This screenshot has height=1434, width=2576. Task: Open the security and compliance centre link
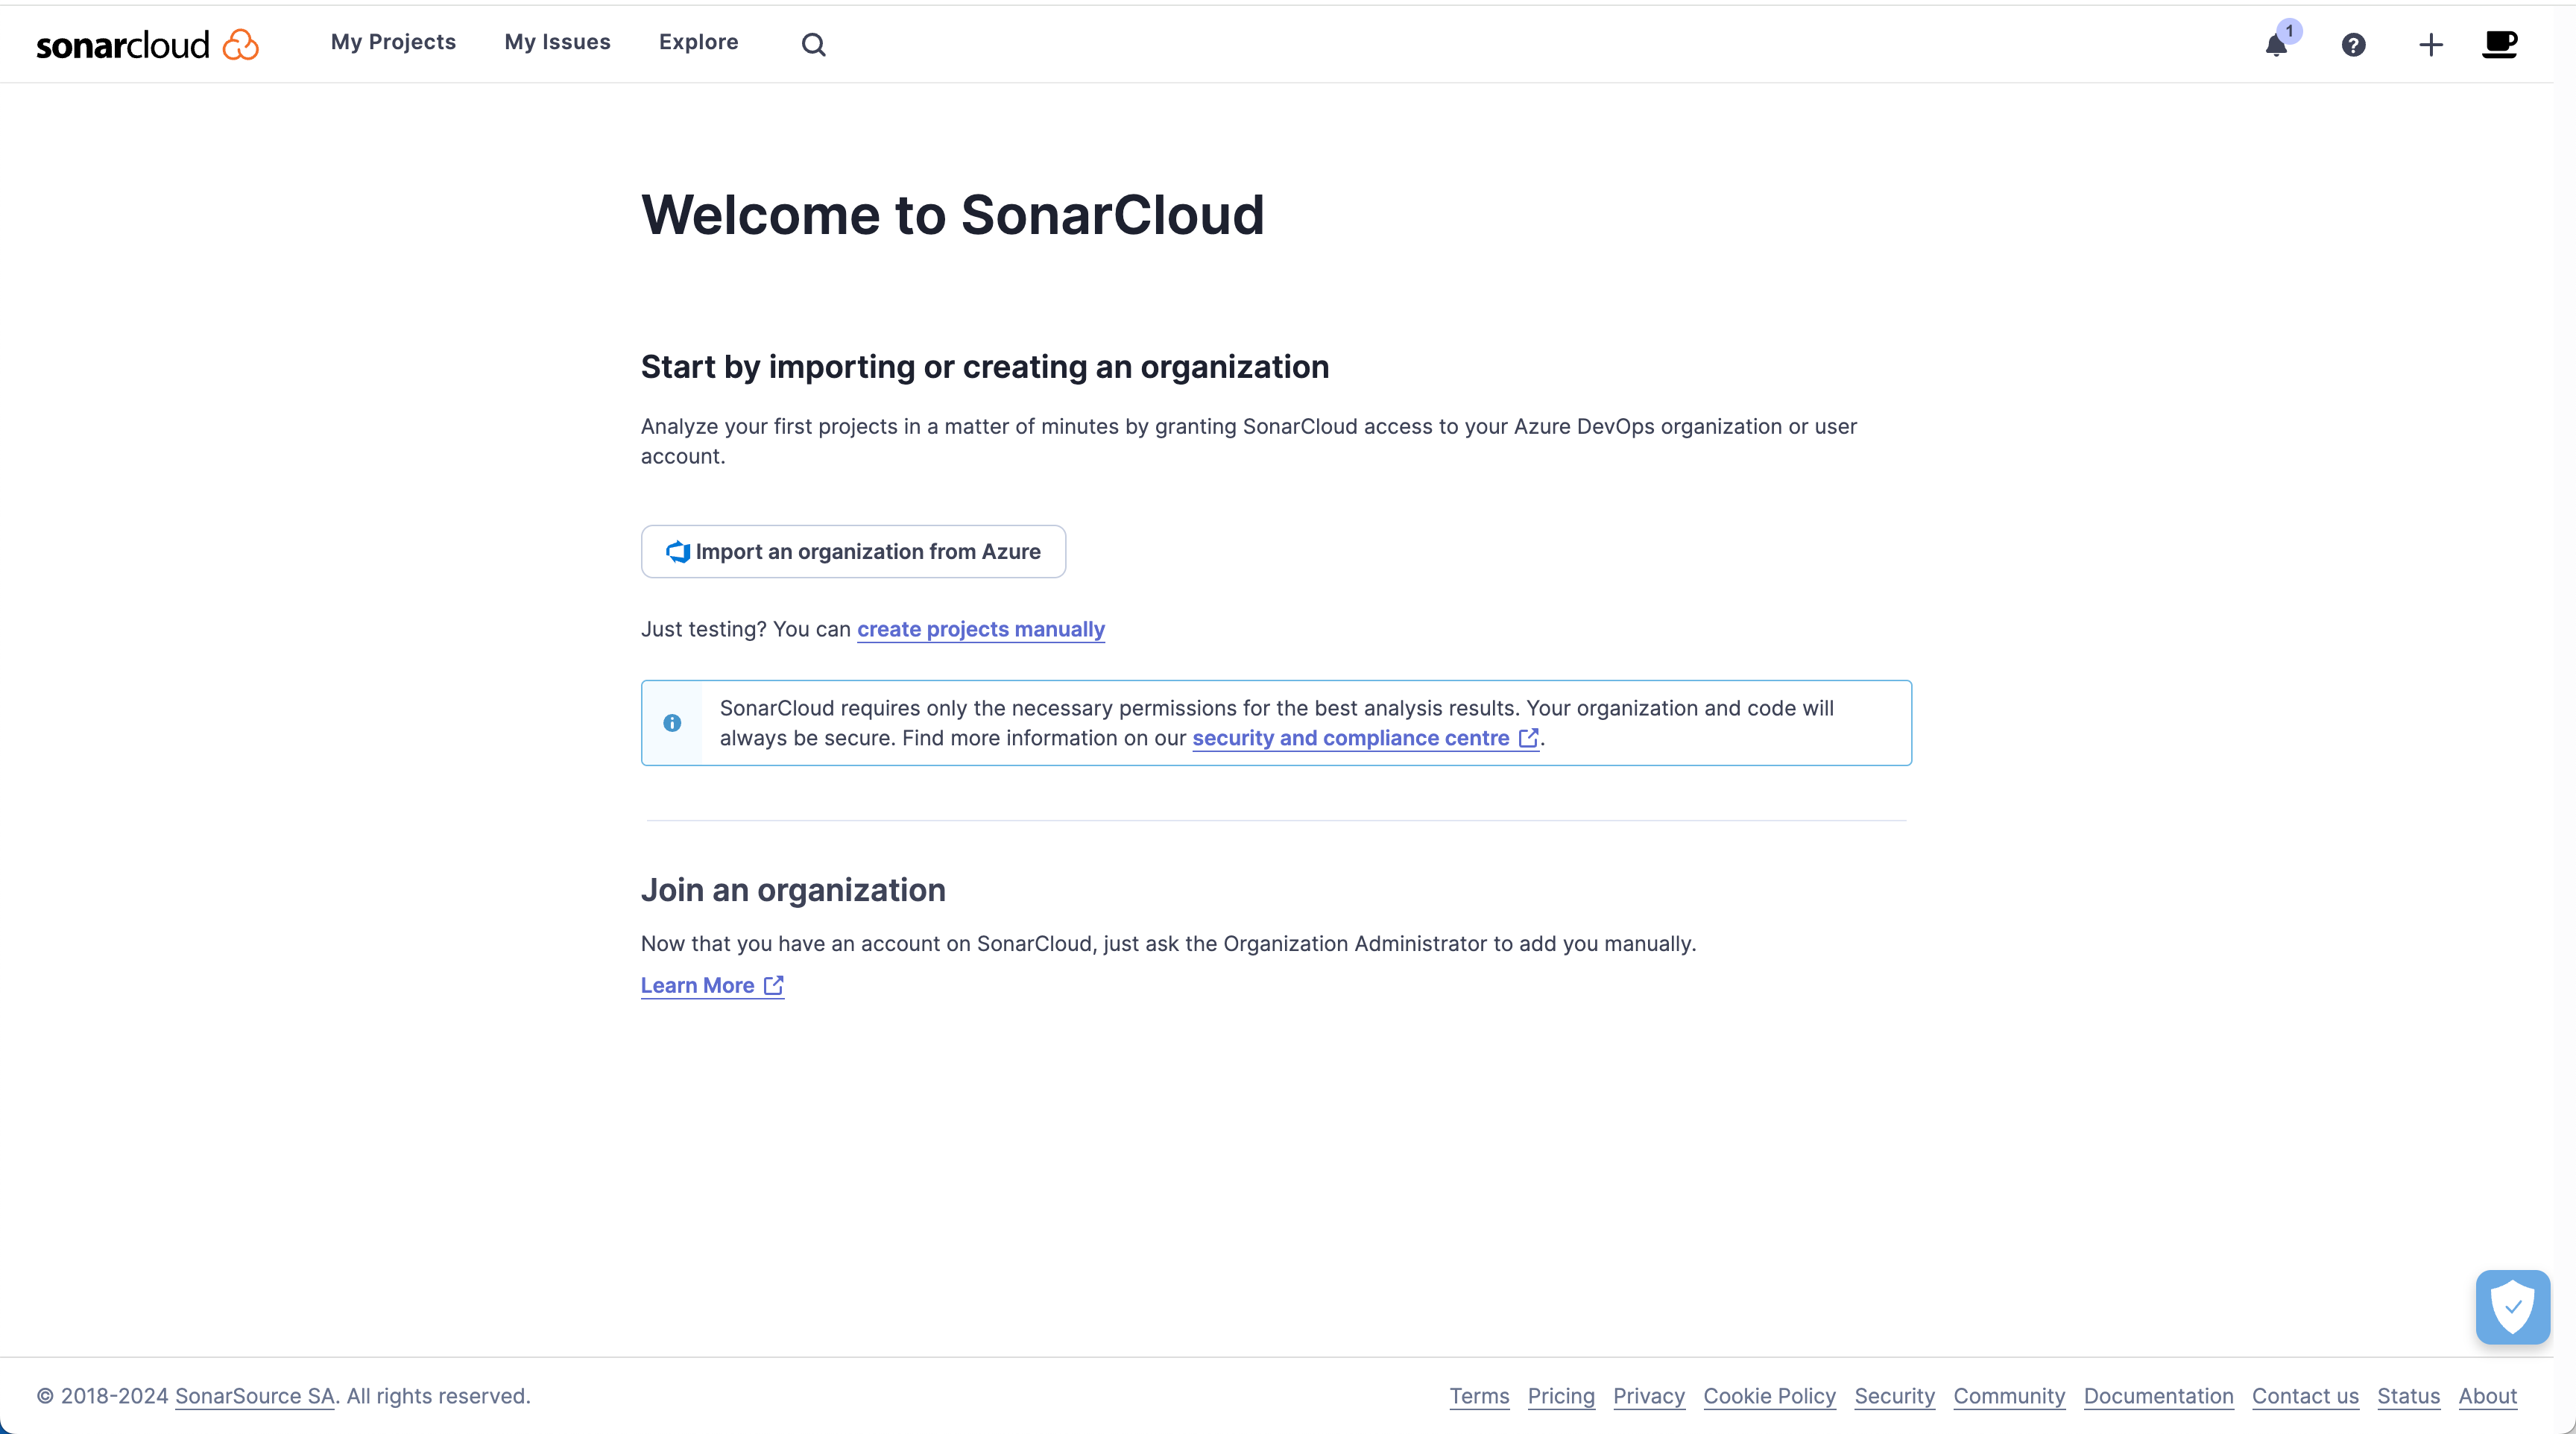(1350, 738)
